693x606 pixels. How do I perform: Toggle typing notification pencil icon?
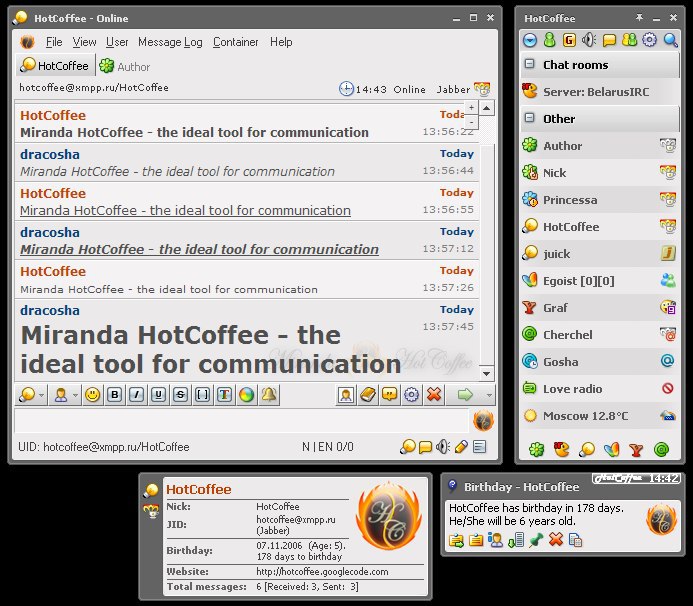click(461, 447)
